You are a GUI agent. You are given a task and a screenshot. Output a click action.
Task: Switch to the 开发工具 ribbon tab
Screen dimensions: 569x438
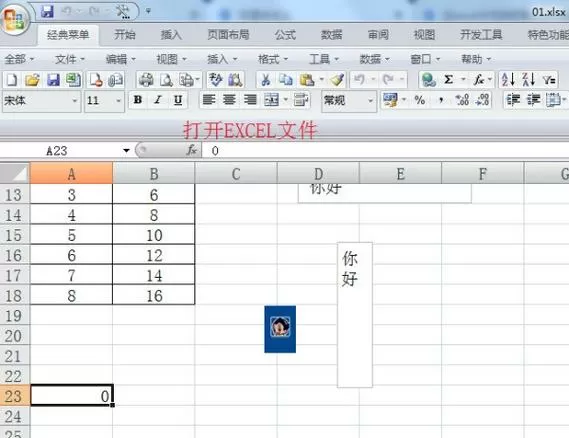(481, 35)
